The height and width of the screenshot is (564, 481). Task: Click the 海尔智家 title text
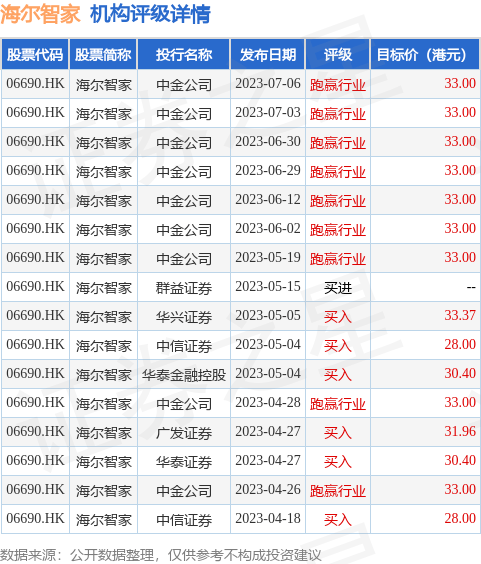click(x=40, y=14)
